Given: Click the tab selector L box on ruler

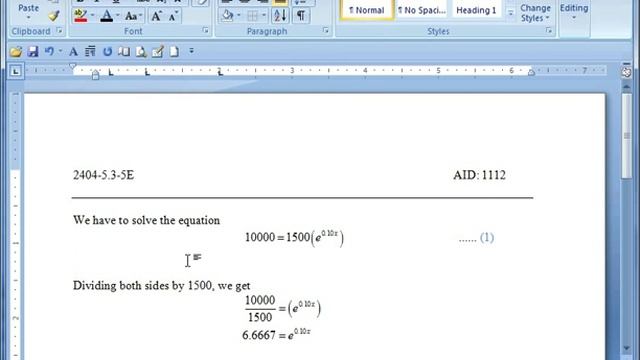Looking at the screenshot, I should (x=16, y=71).
